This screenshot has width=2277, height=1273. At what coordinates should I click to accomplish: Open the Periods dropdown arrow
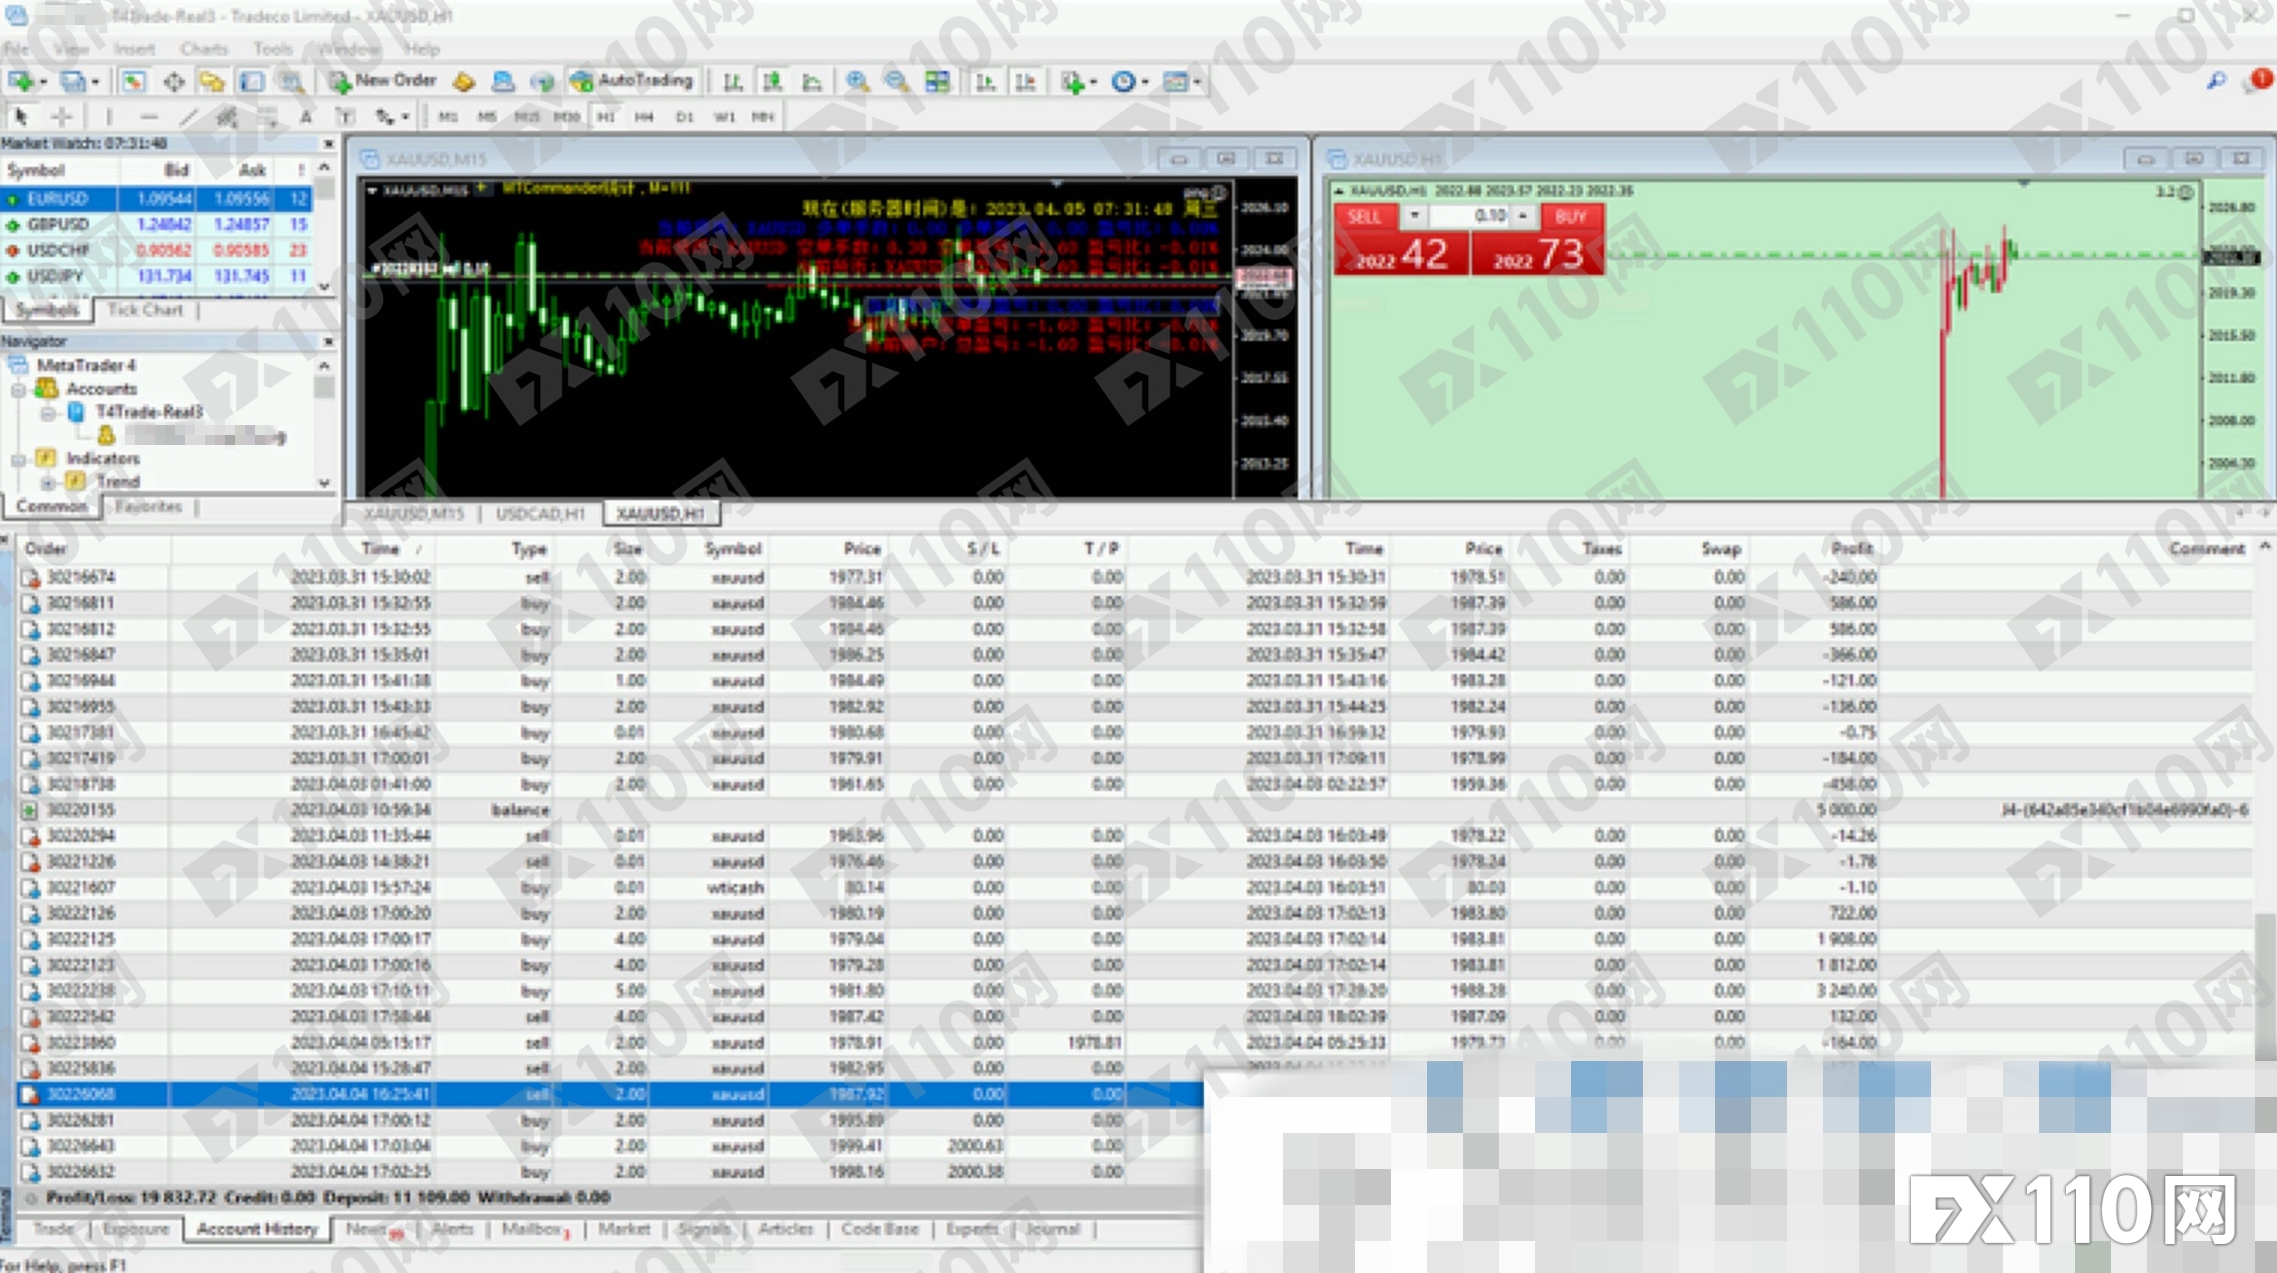click(1144, 82)
